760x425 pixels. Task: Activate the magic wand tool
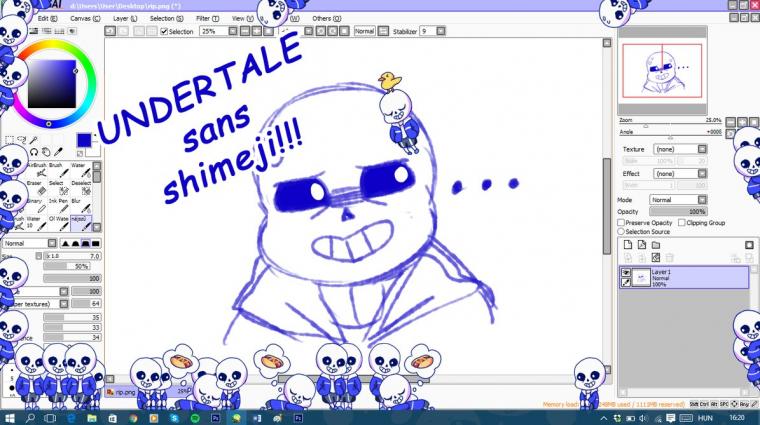pos(33,140)
